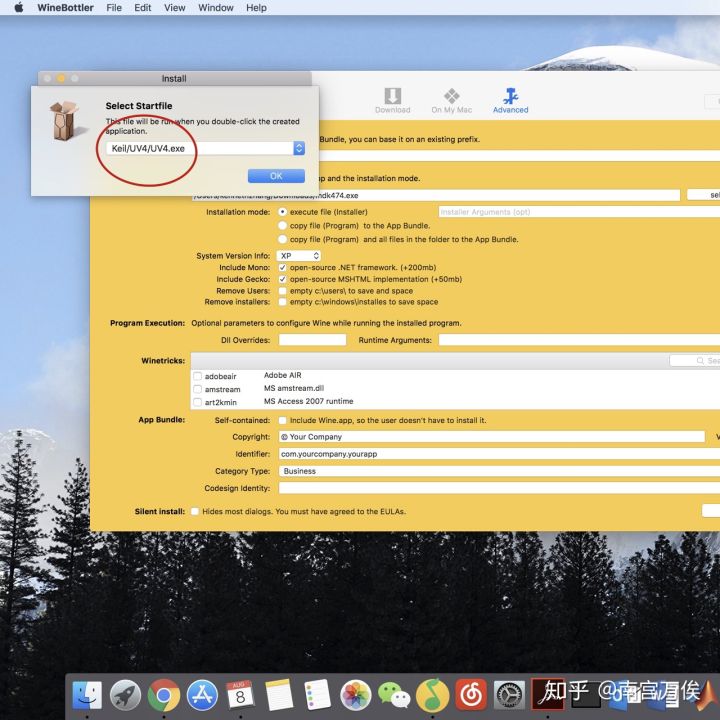Image resolution: width=720 pixels, height=720 pixels.
Task: Tick the art2kmin winetricks checkbox
Action: coord(197,402)
